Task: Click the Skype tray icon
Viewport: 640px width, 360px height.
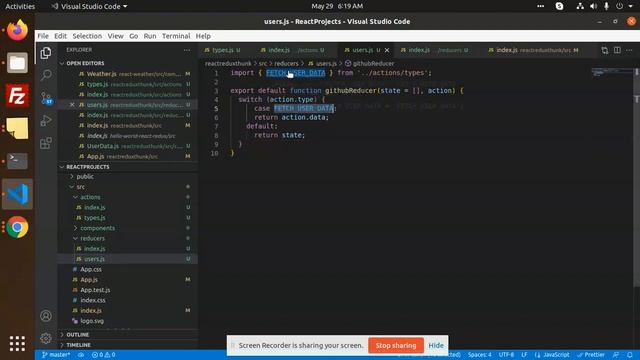Action: click(559, 6)
